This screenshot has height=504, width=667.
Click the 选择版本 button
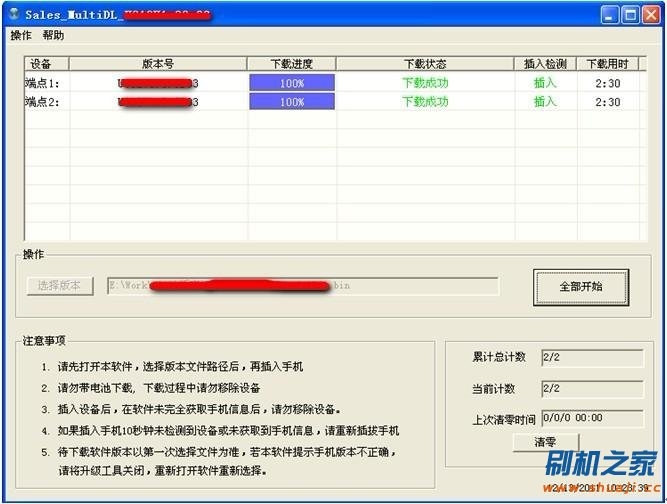click(x=60, y=285)
